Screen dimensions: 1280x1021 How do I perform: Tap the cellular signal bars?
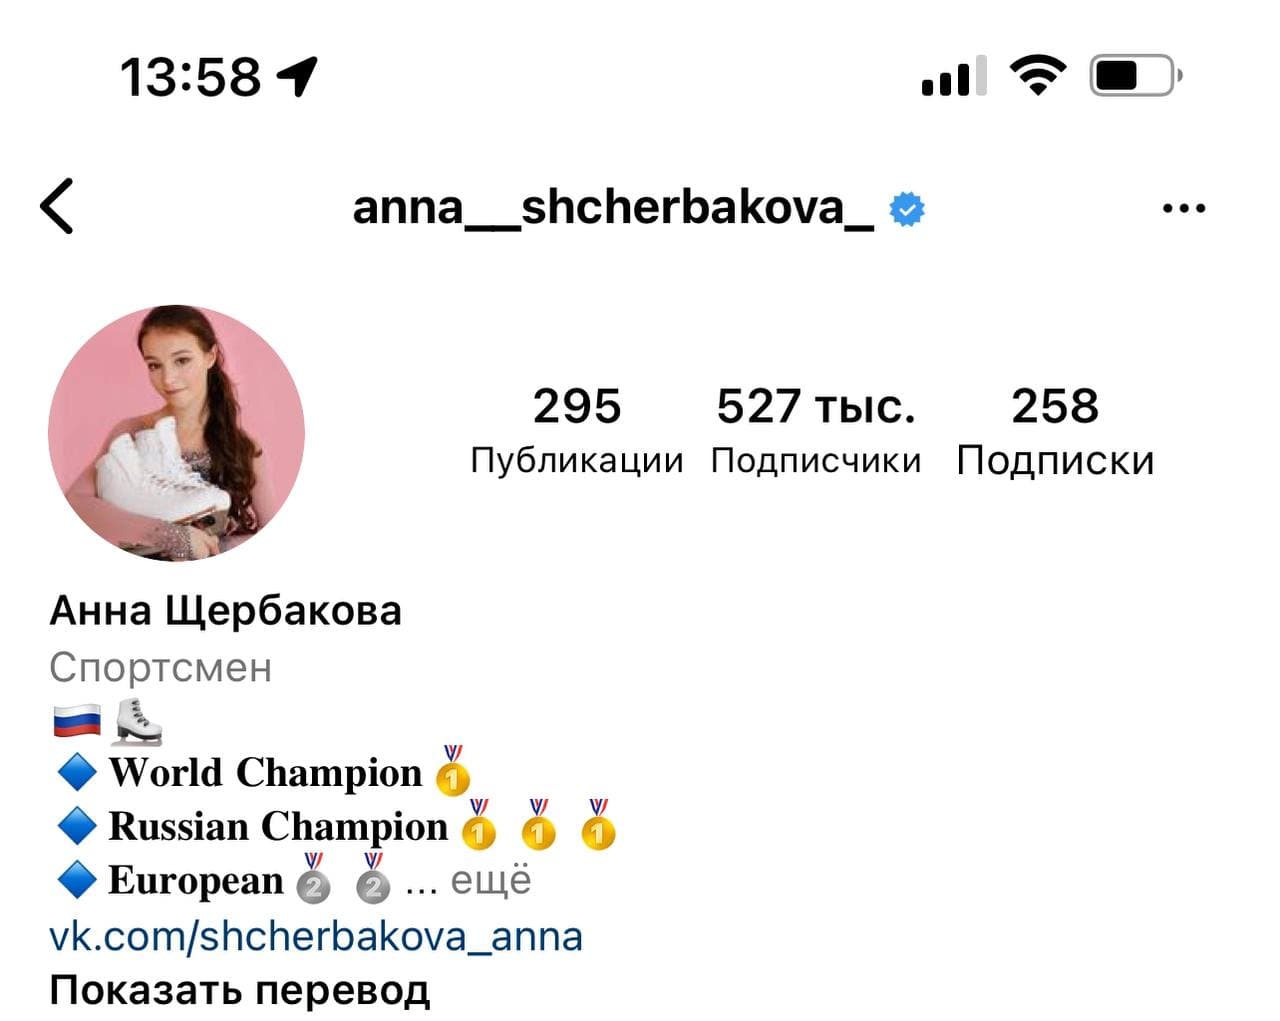click(954, 76)
